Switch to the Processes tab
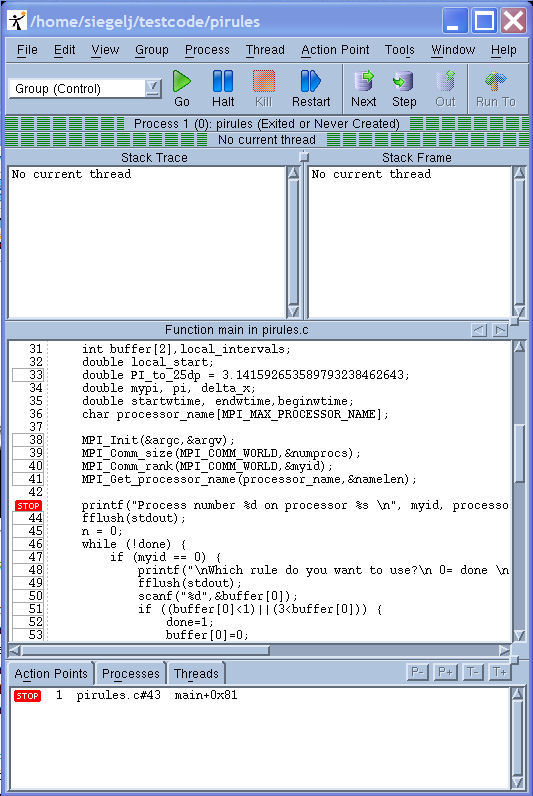533x796 pixels. [130, 674]
